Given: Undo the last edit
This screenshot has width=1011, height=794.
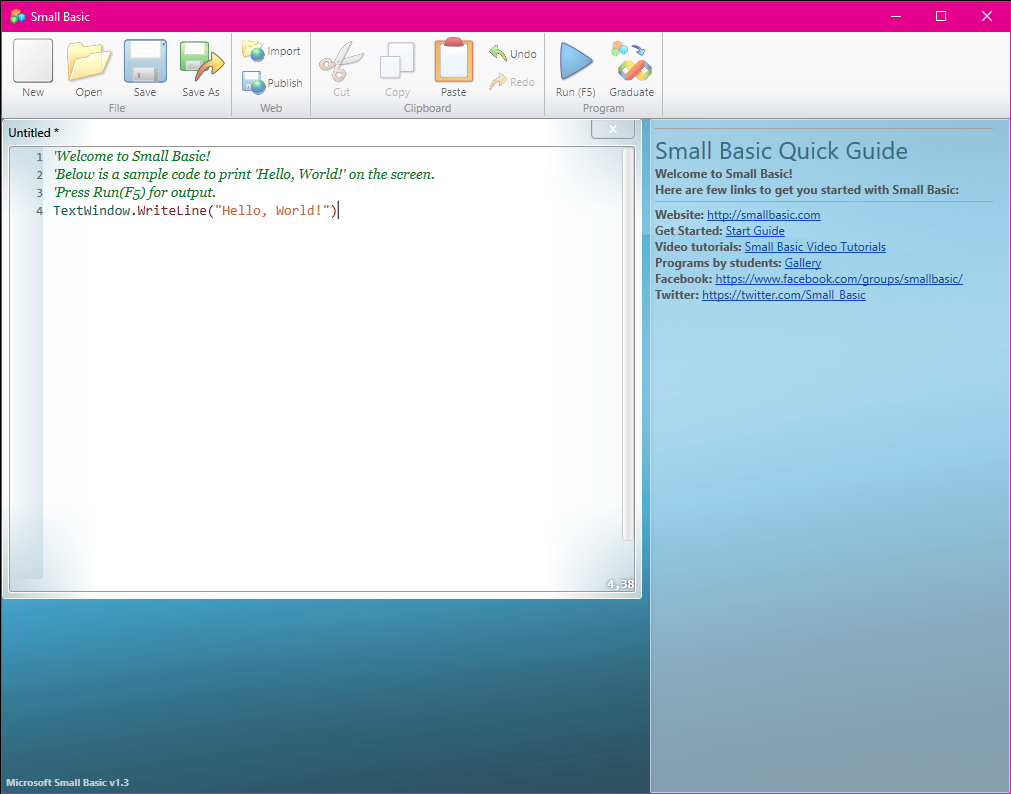Looking at the screenshot, I should point(512,53).
